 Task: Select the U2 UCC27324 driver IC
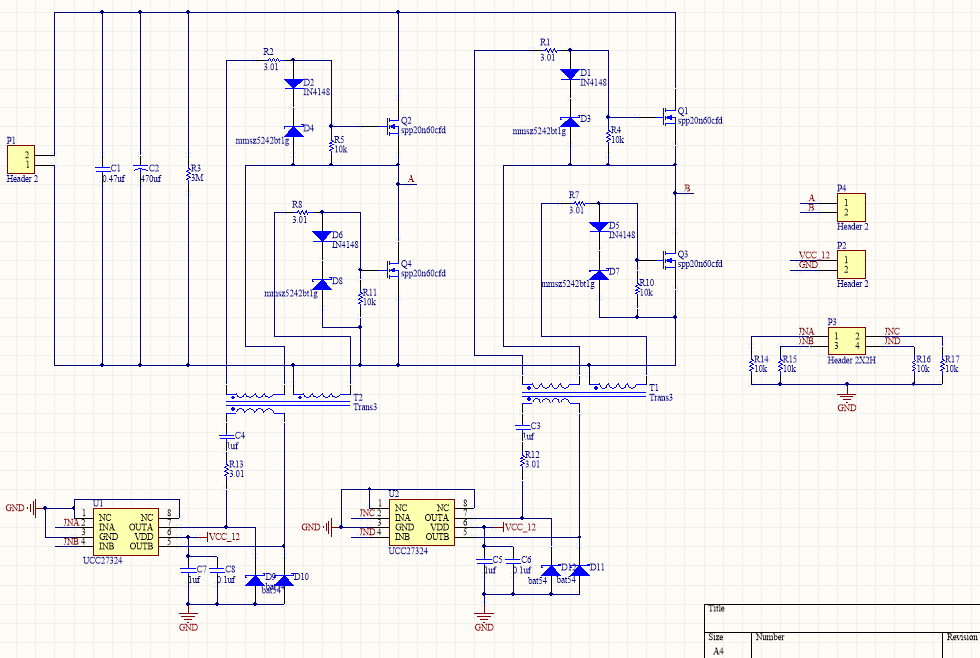tap(422, 522)
